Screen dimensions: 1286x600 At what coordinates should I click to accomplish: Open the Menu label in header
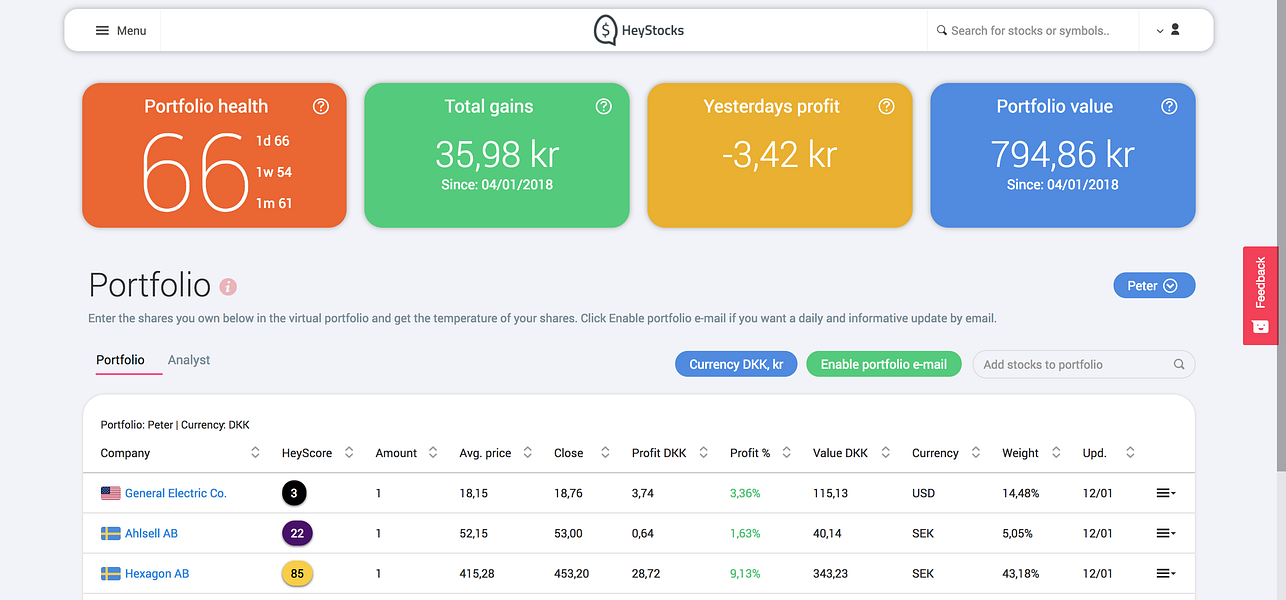coord(132,31)
